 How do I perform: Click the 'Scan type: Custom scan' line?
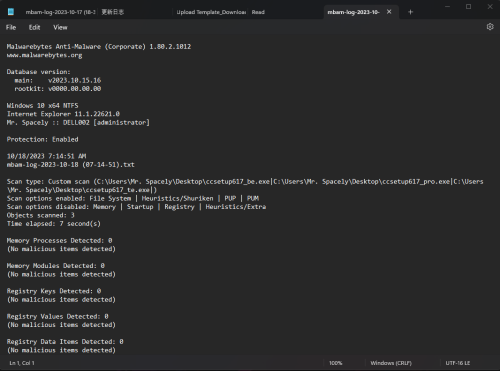pos(245,182)
